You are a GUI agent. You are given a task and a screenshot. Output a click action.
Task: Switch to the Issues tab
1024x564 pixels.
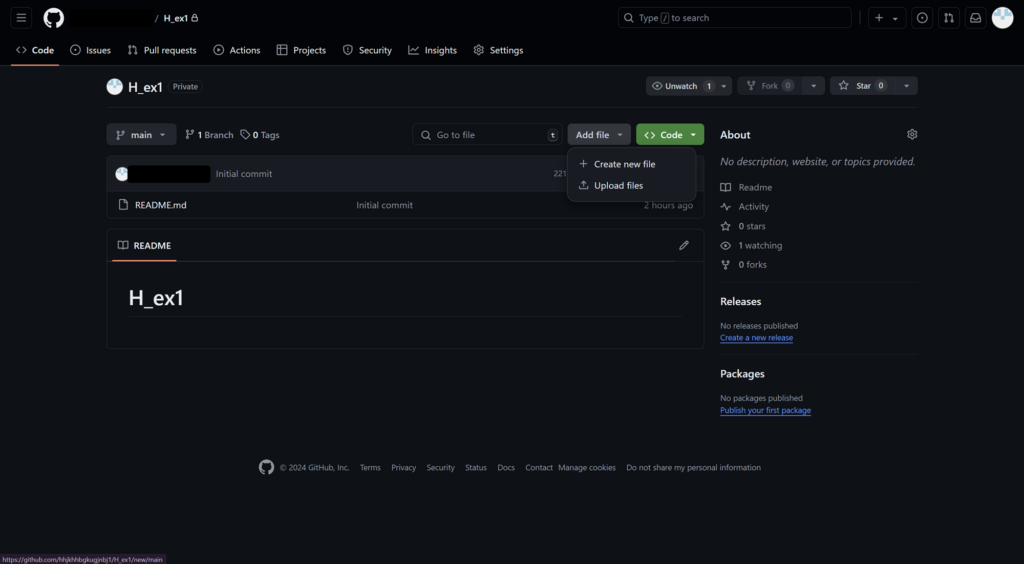coord(90,50)
